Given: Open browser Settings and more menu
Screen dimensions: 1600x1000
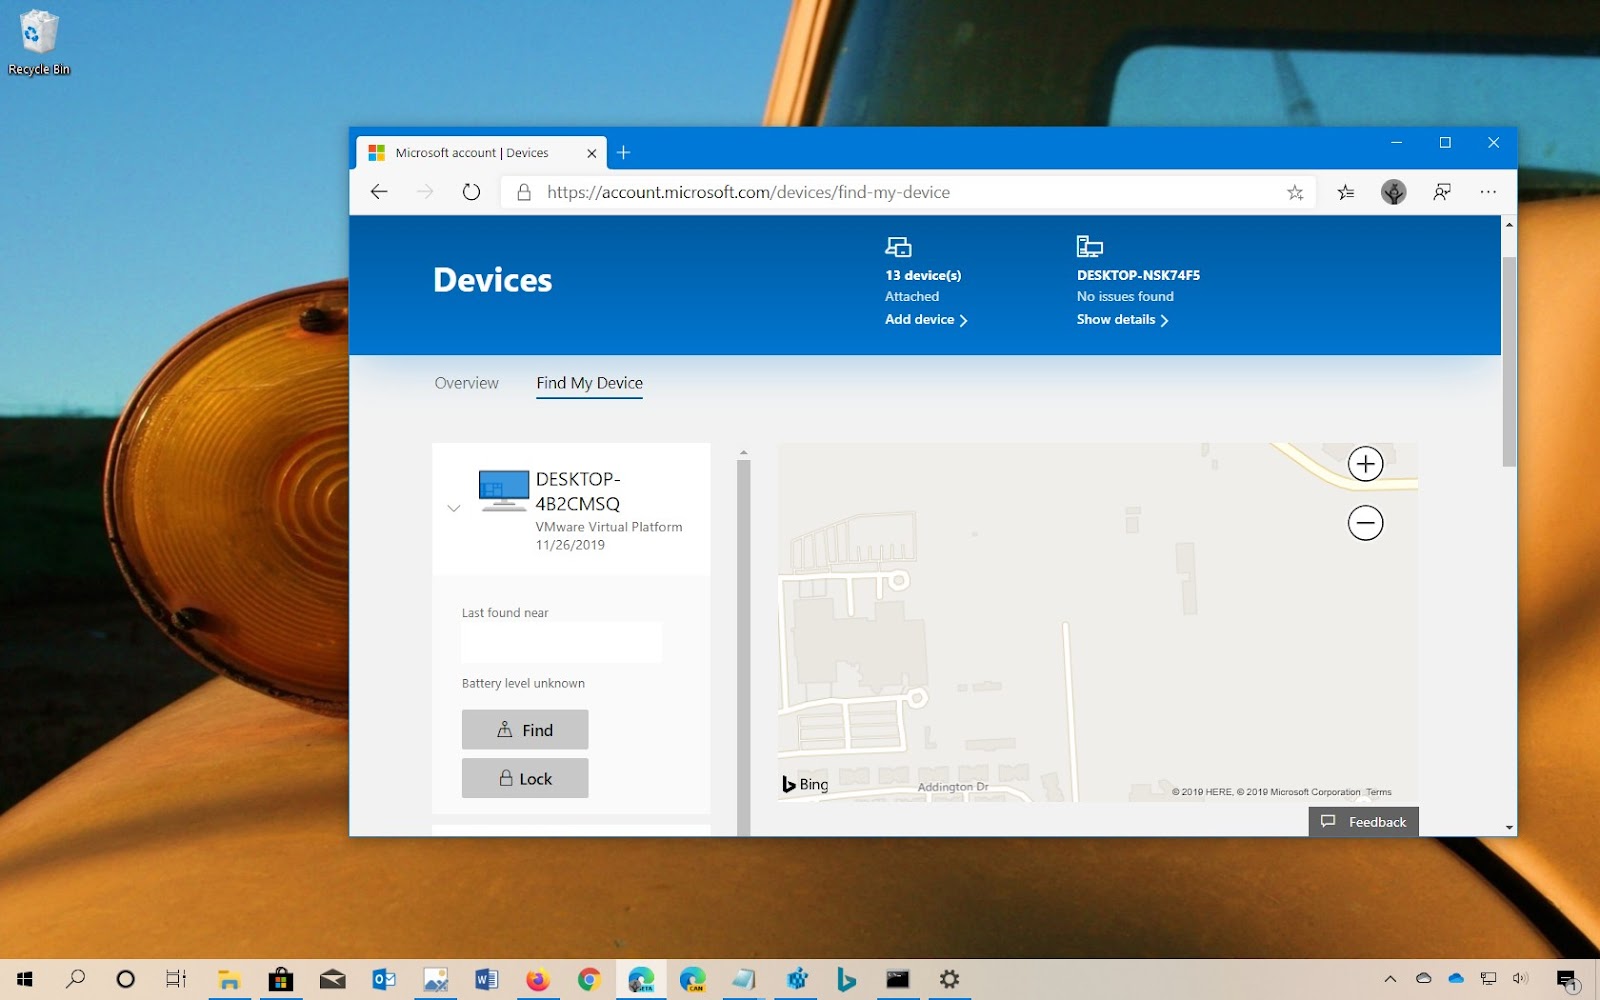Looking at the screenshot, I should [x=1488, y=192].
